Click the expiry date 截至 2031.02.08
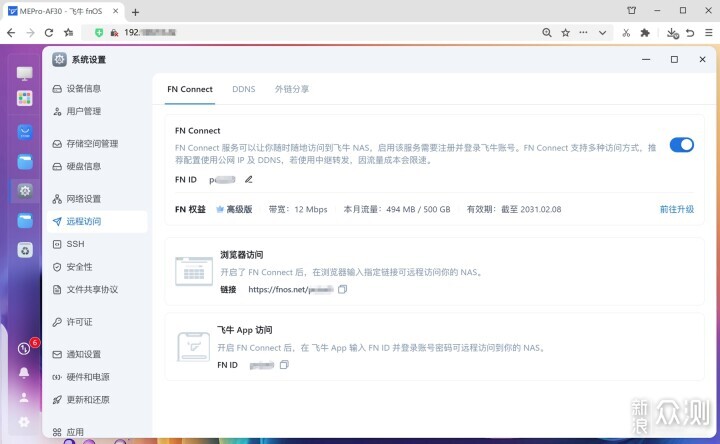Screen dimensions: 720x444 (x=531, y=209)
